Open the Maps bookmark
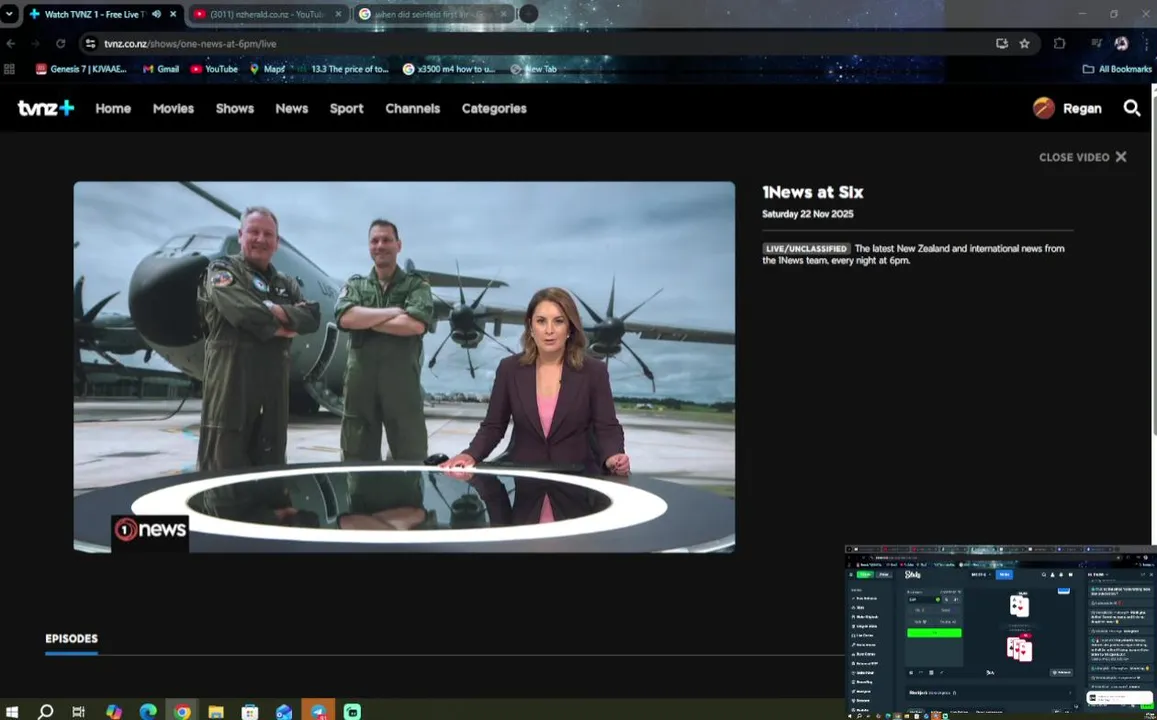This screenshot has height=720, width=1157. coord(267,69)
